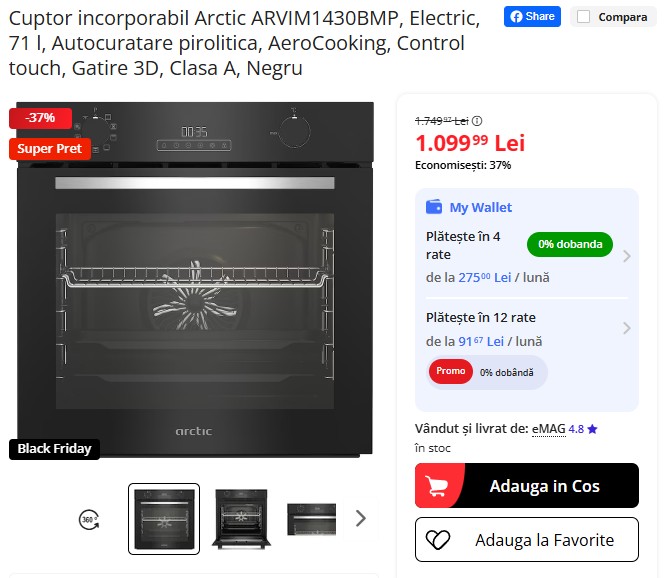Select the open-door oven thumbnail

(x=241, y=519)
